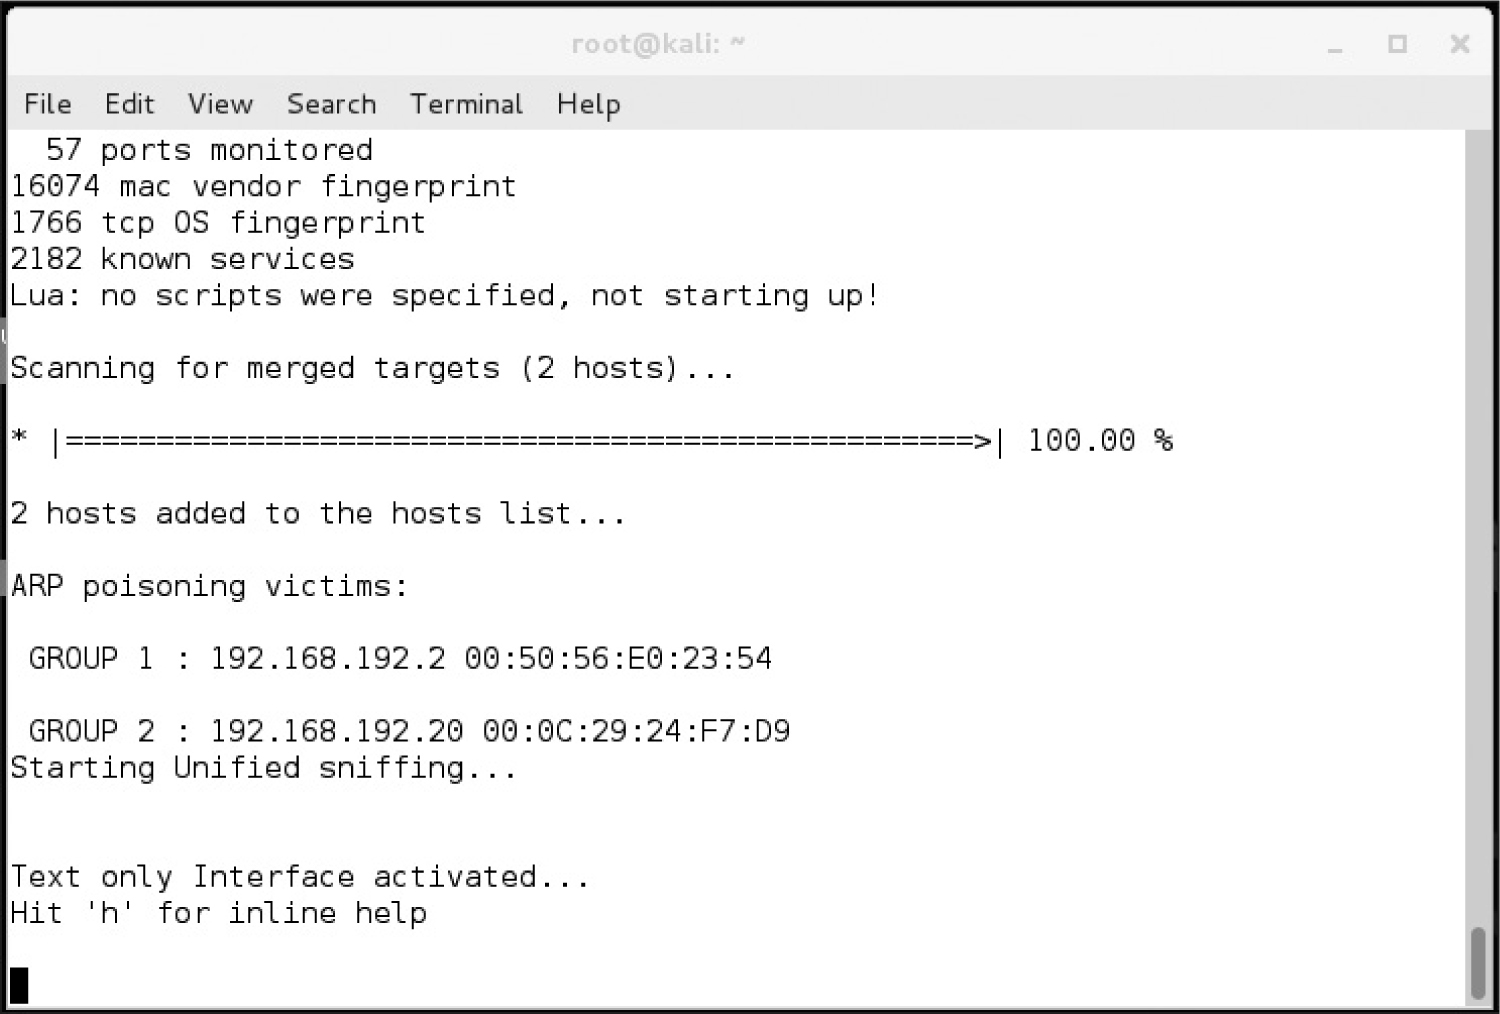This screenshot has width=1500, height=1014.
Task: Click the "Hit 'h' for inline help" line
Action: 219,913
